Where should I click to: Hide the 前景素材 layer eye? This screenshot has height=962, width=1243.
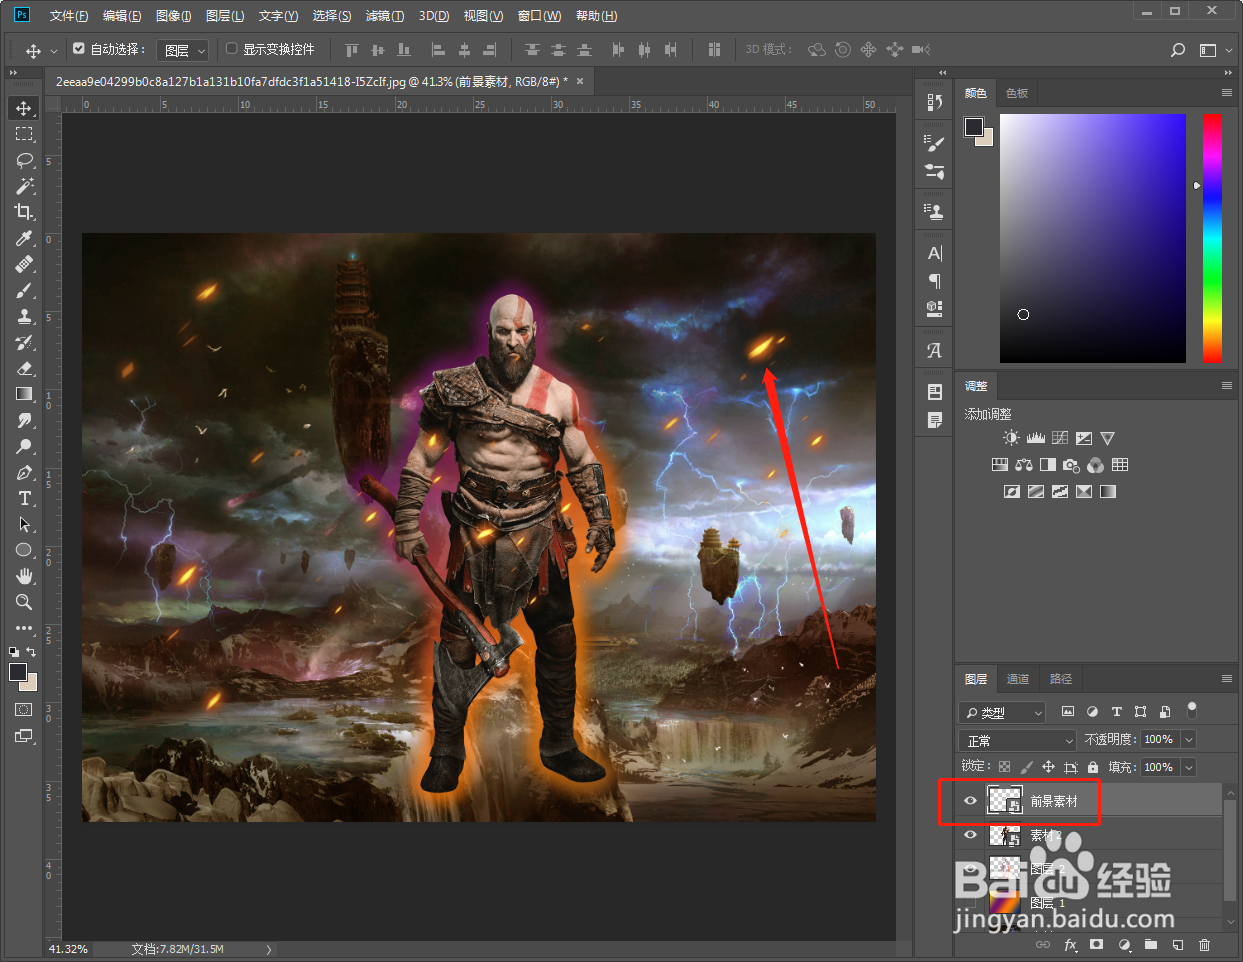970,800
